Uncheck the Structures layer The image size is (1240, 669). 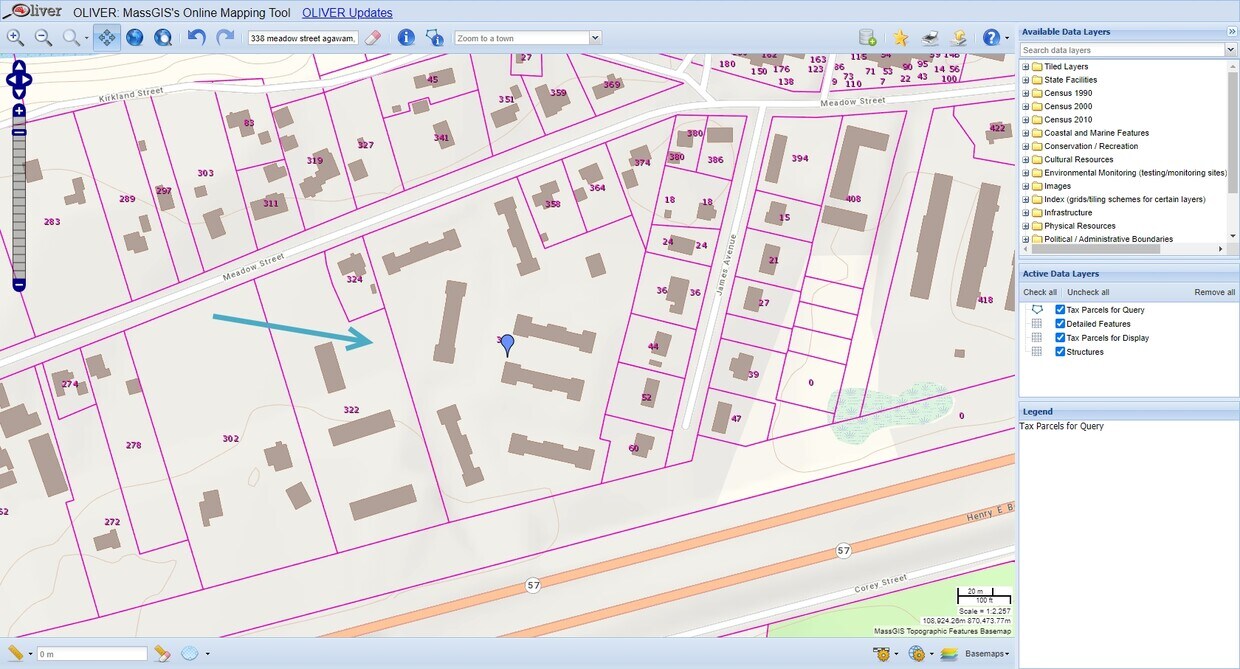1061,352
